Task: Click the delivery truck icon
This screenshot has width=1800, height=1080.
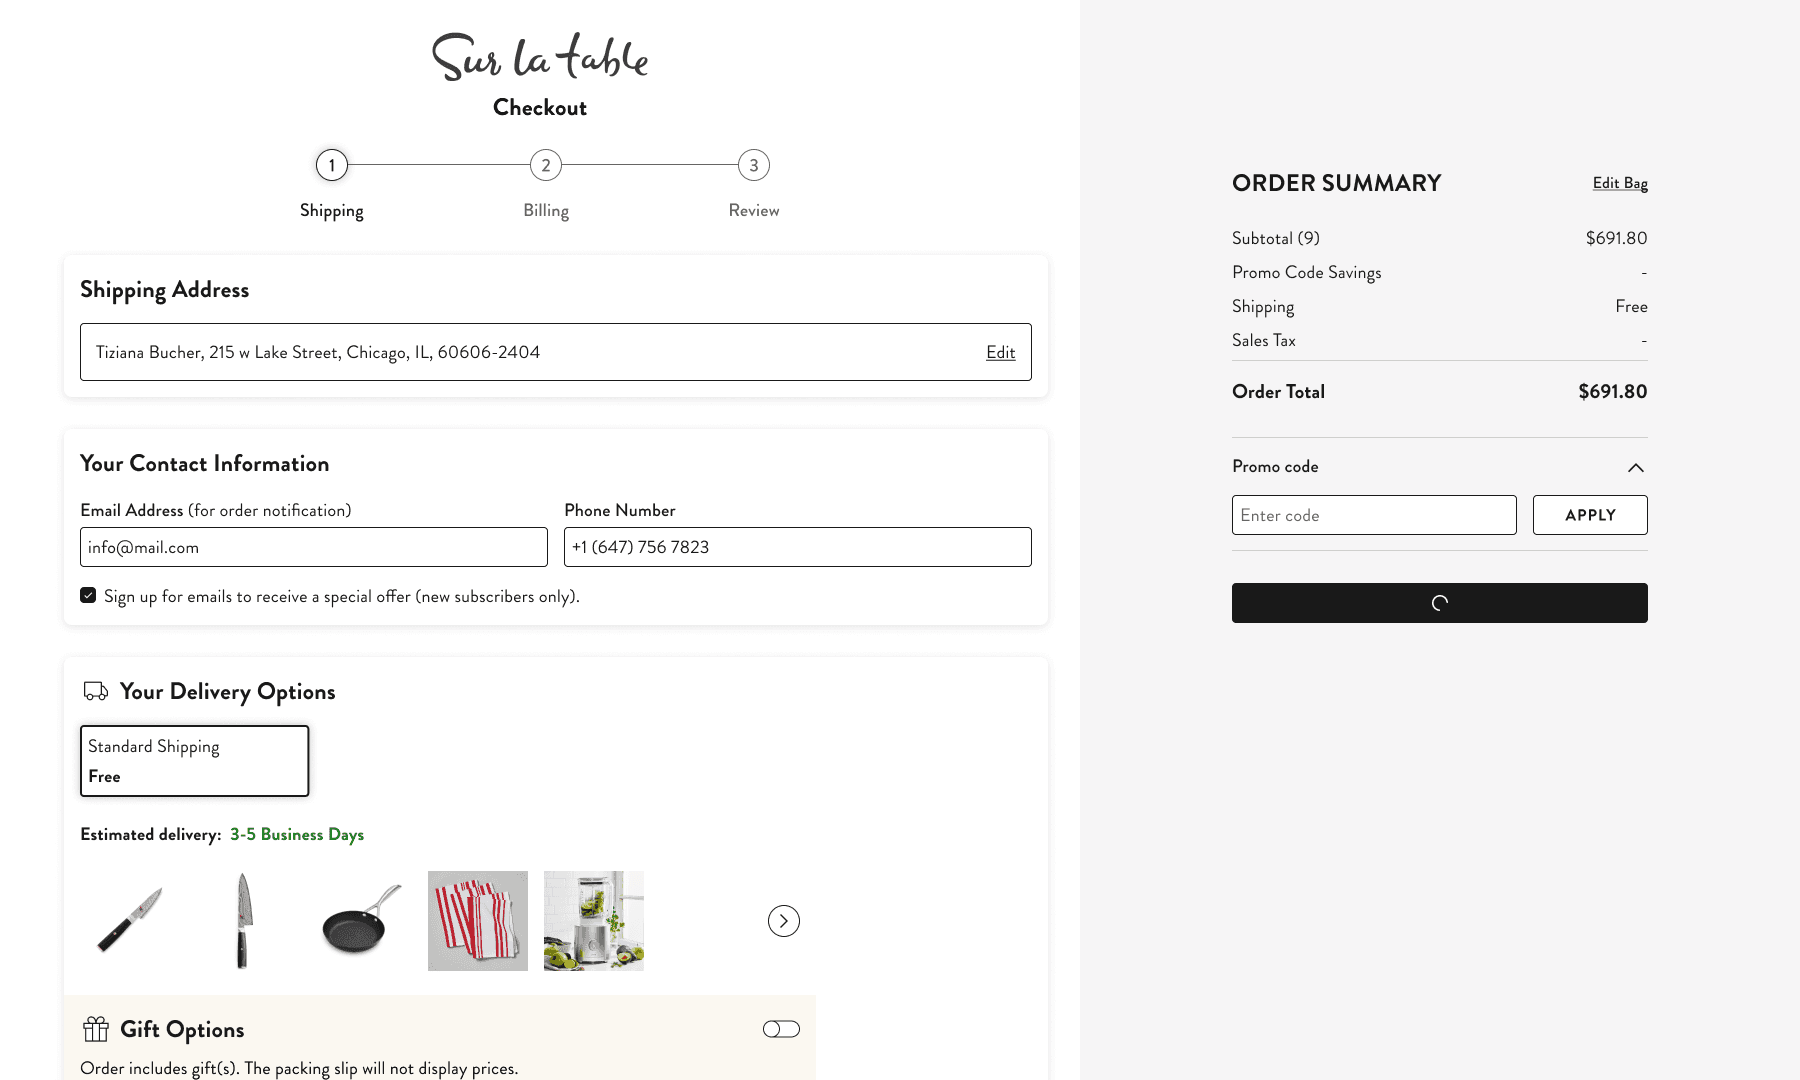Action: tap(96, 691)
